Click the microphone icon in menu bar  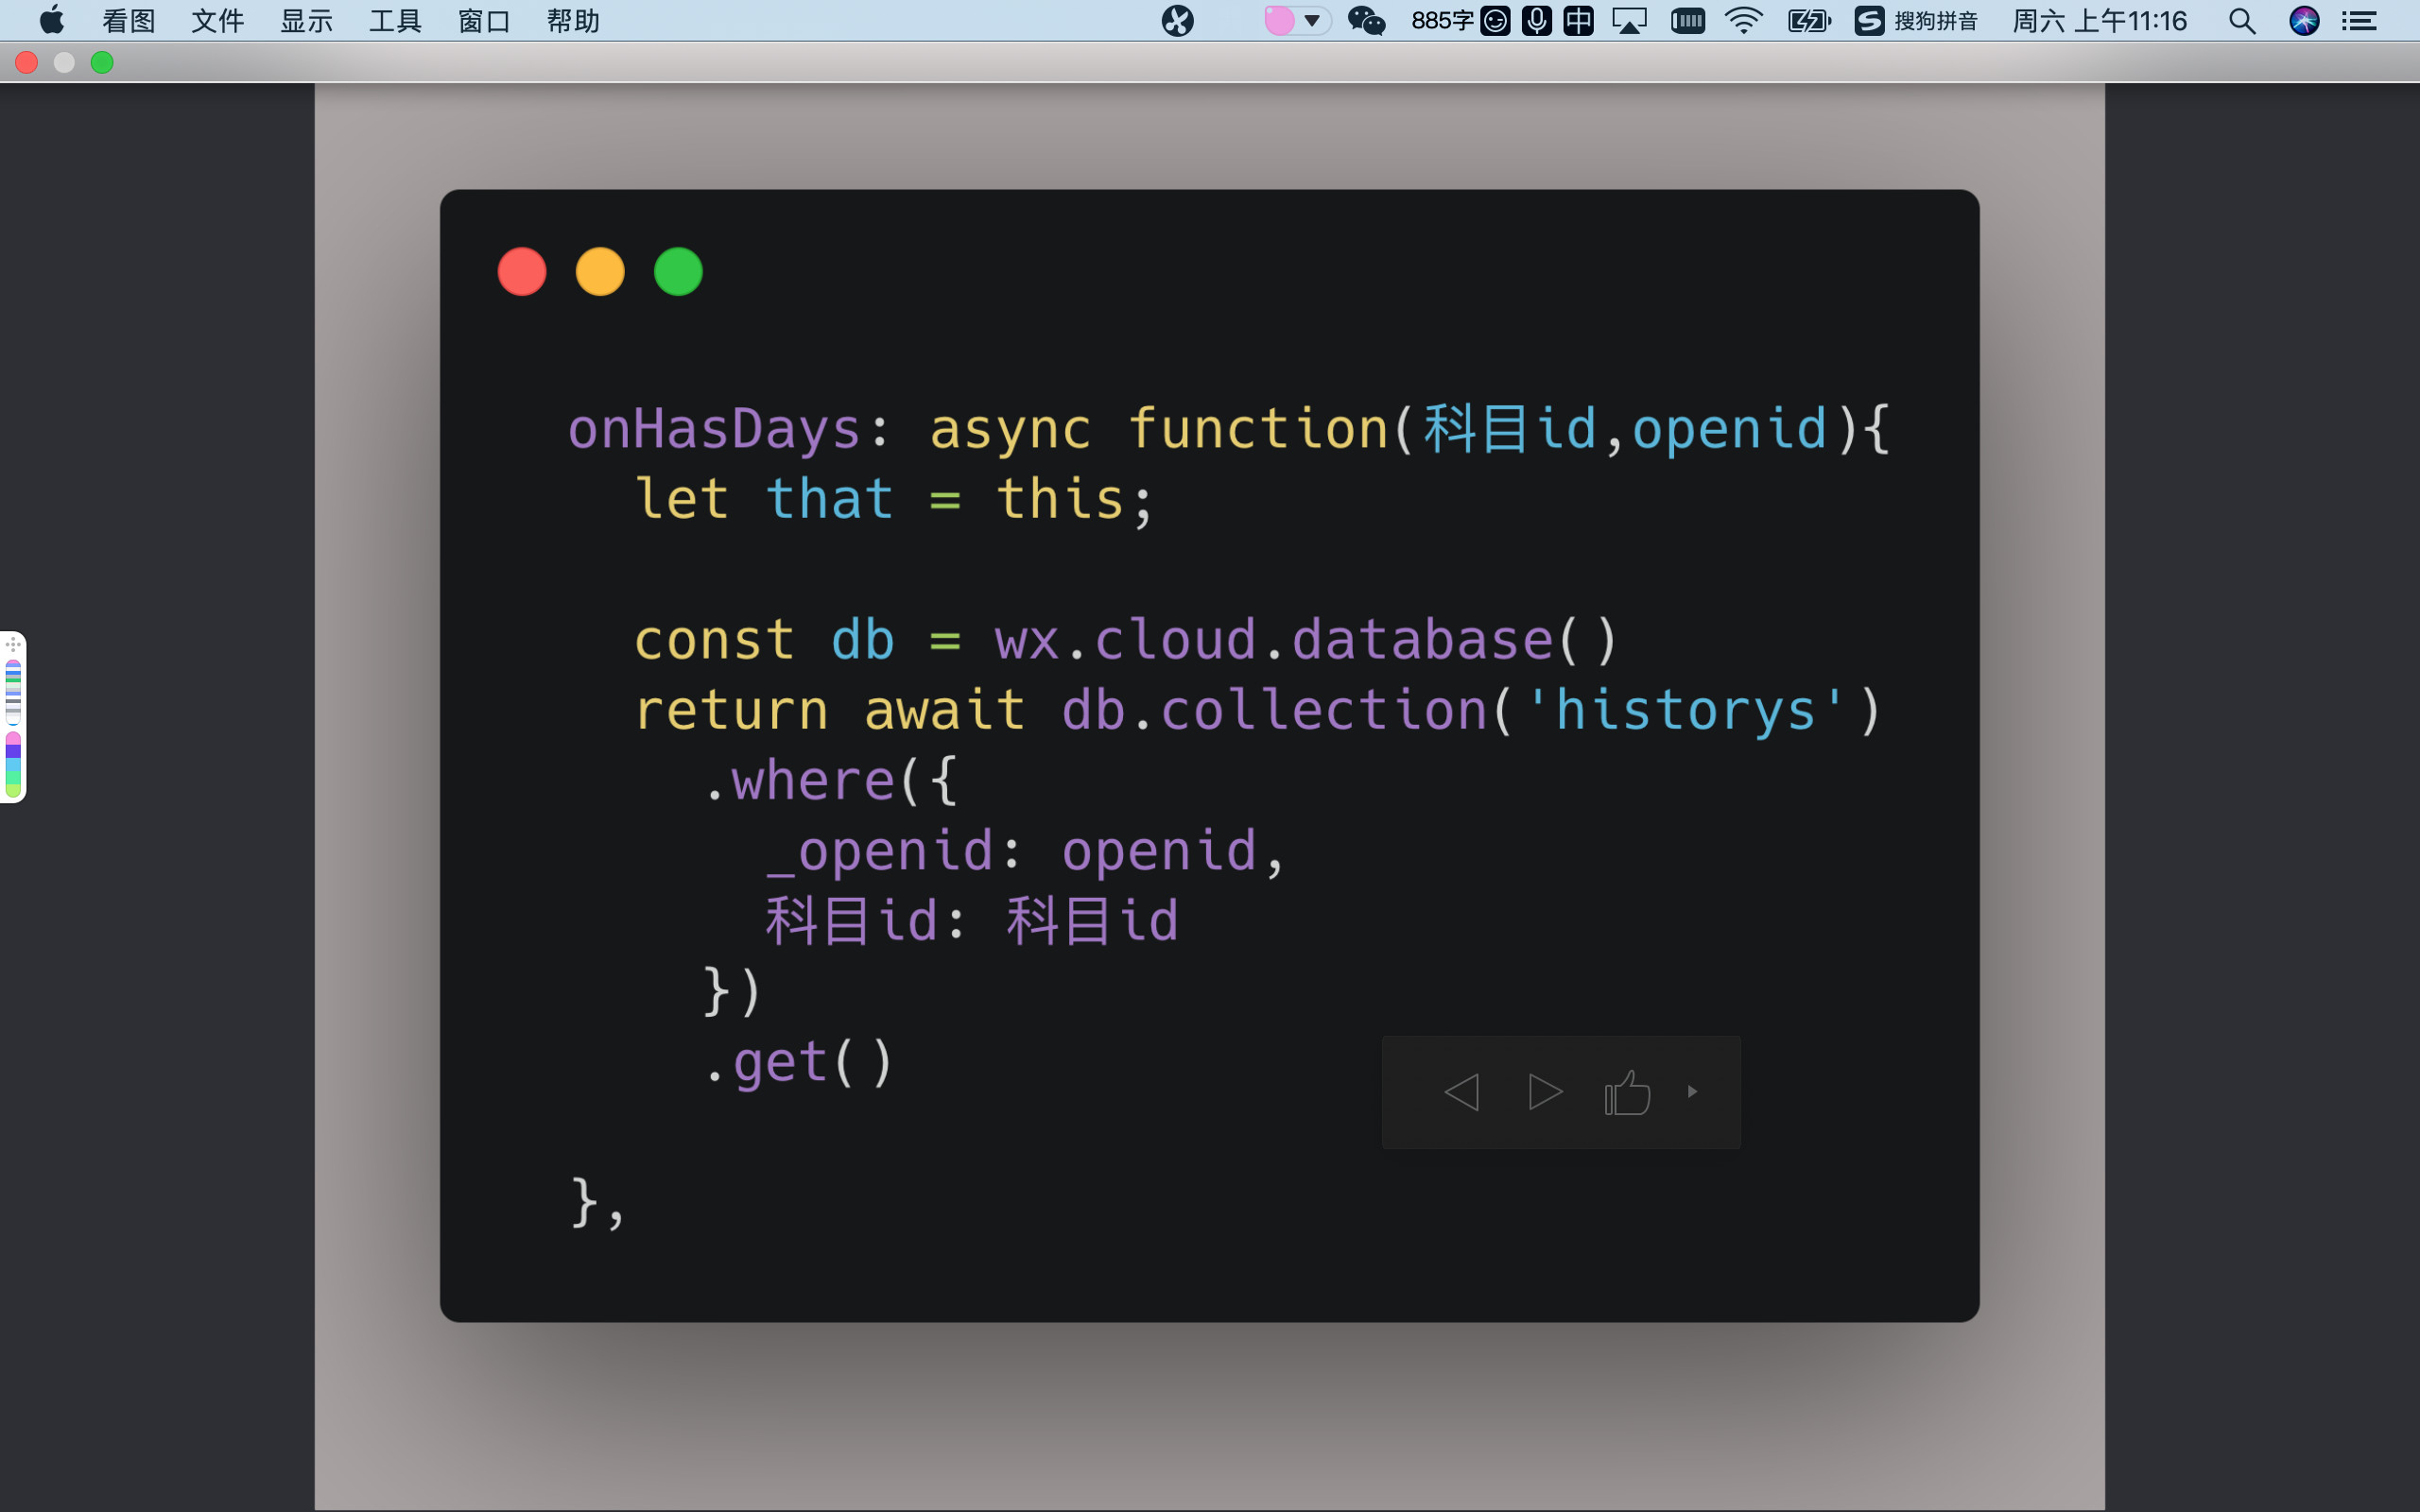[1536, 21]
